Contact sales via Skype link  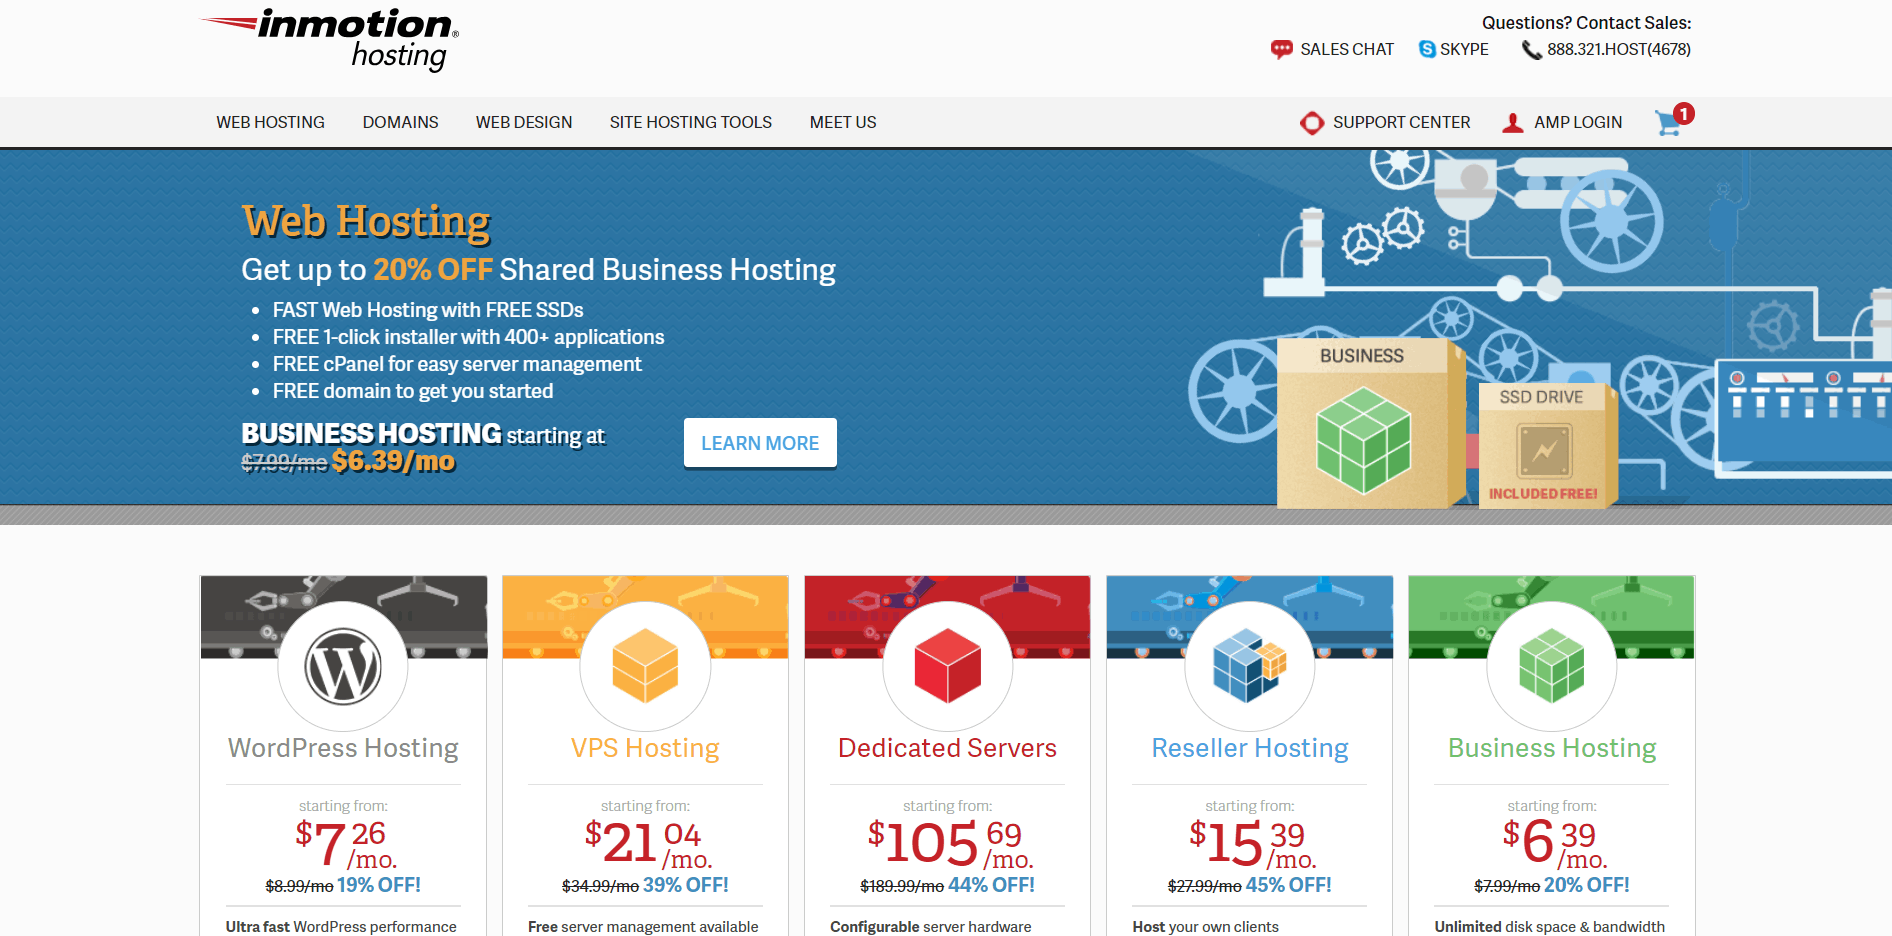[1464, 49]
